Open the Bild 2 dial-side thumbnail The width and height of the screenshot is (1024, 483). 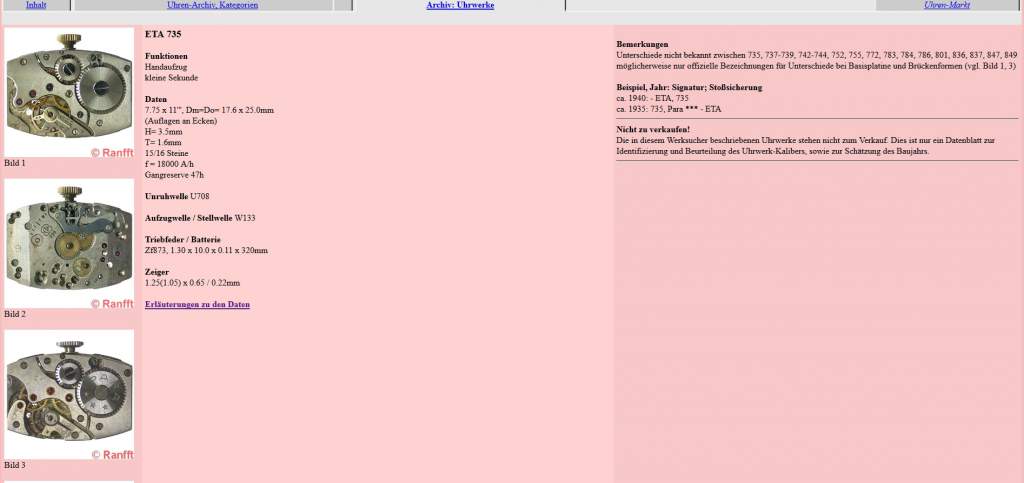[x=69, y=243]
